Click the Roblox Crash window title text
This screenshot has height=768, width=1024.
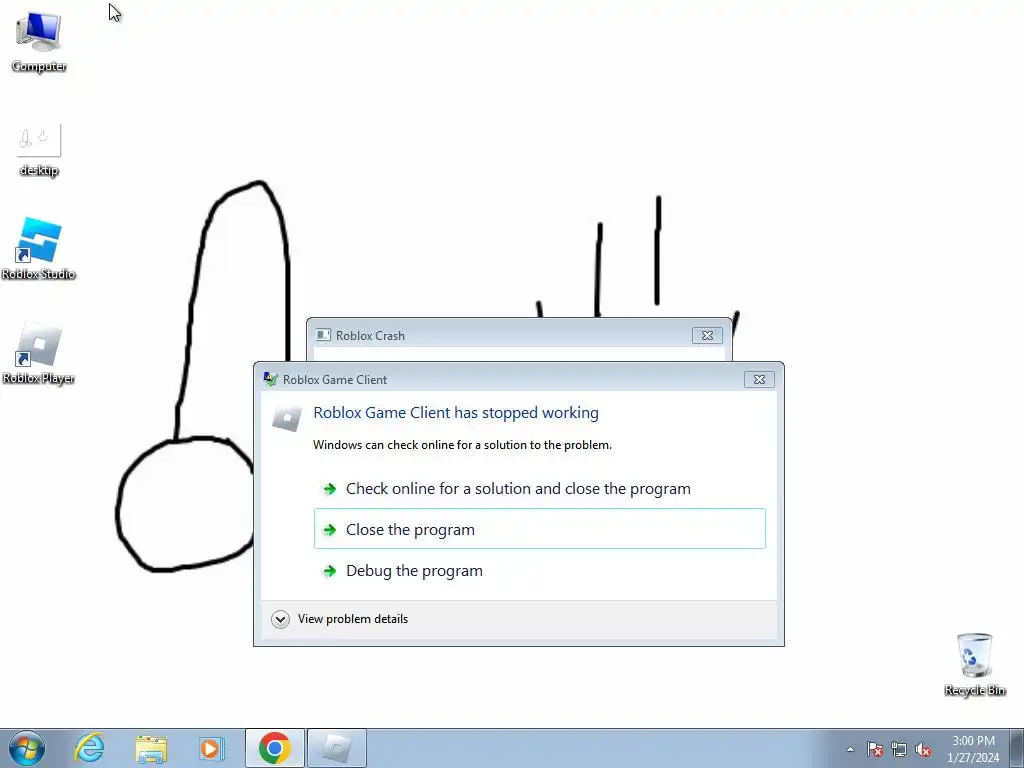click(370, 335)
